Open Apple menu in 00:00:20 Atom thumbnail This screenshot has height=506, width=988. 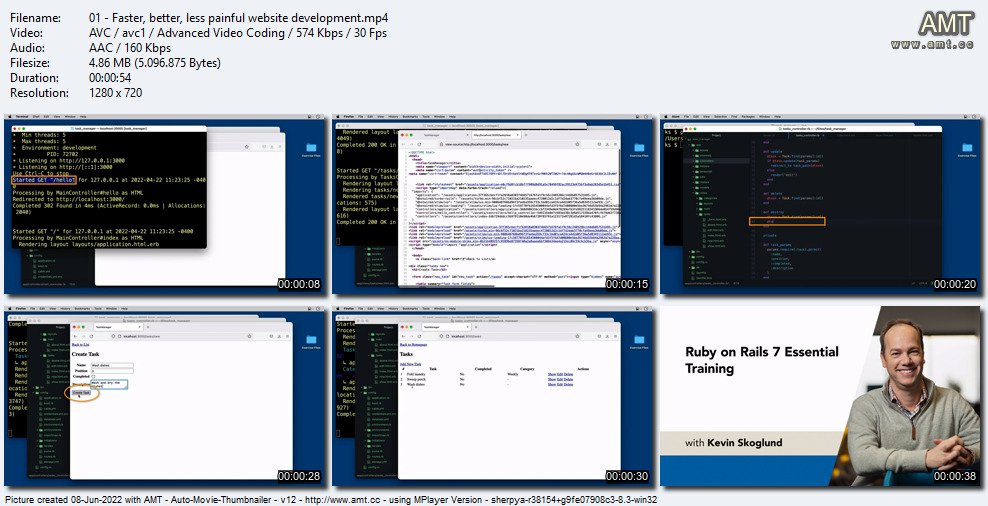point(665,117)
